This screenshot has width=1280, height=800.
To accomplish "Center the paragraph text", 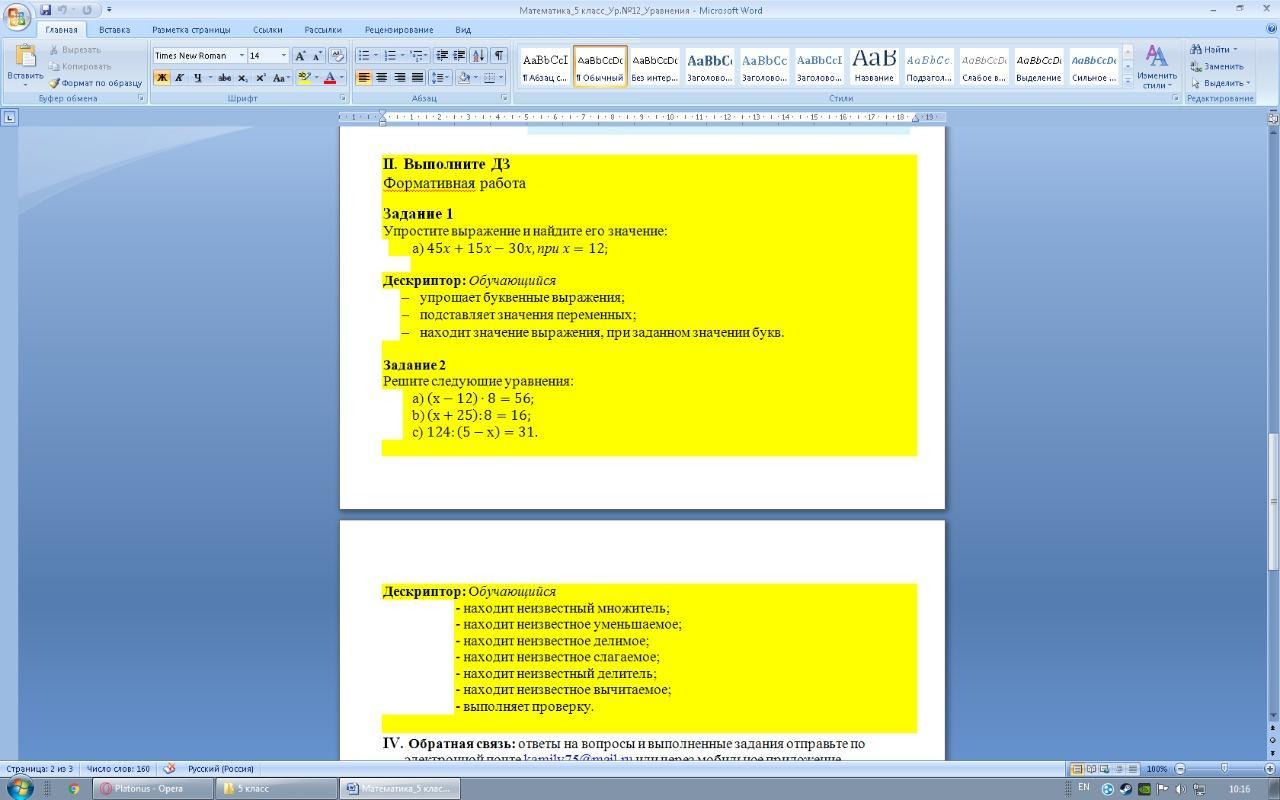I will coord(382,78).
